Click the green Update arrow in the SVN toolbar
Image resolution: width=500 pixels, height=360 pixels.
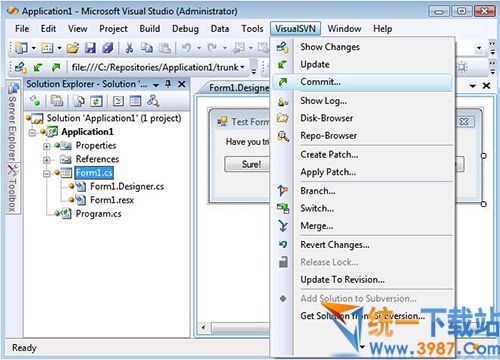pos(38,68)
